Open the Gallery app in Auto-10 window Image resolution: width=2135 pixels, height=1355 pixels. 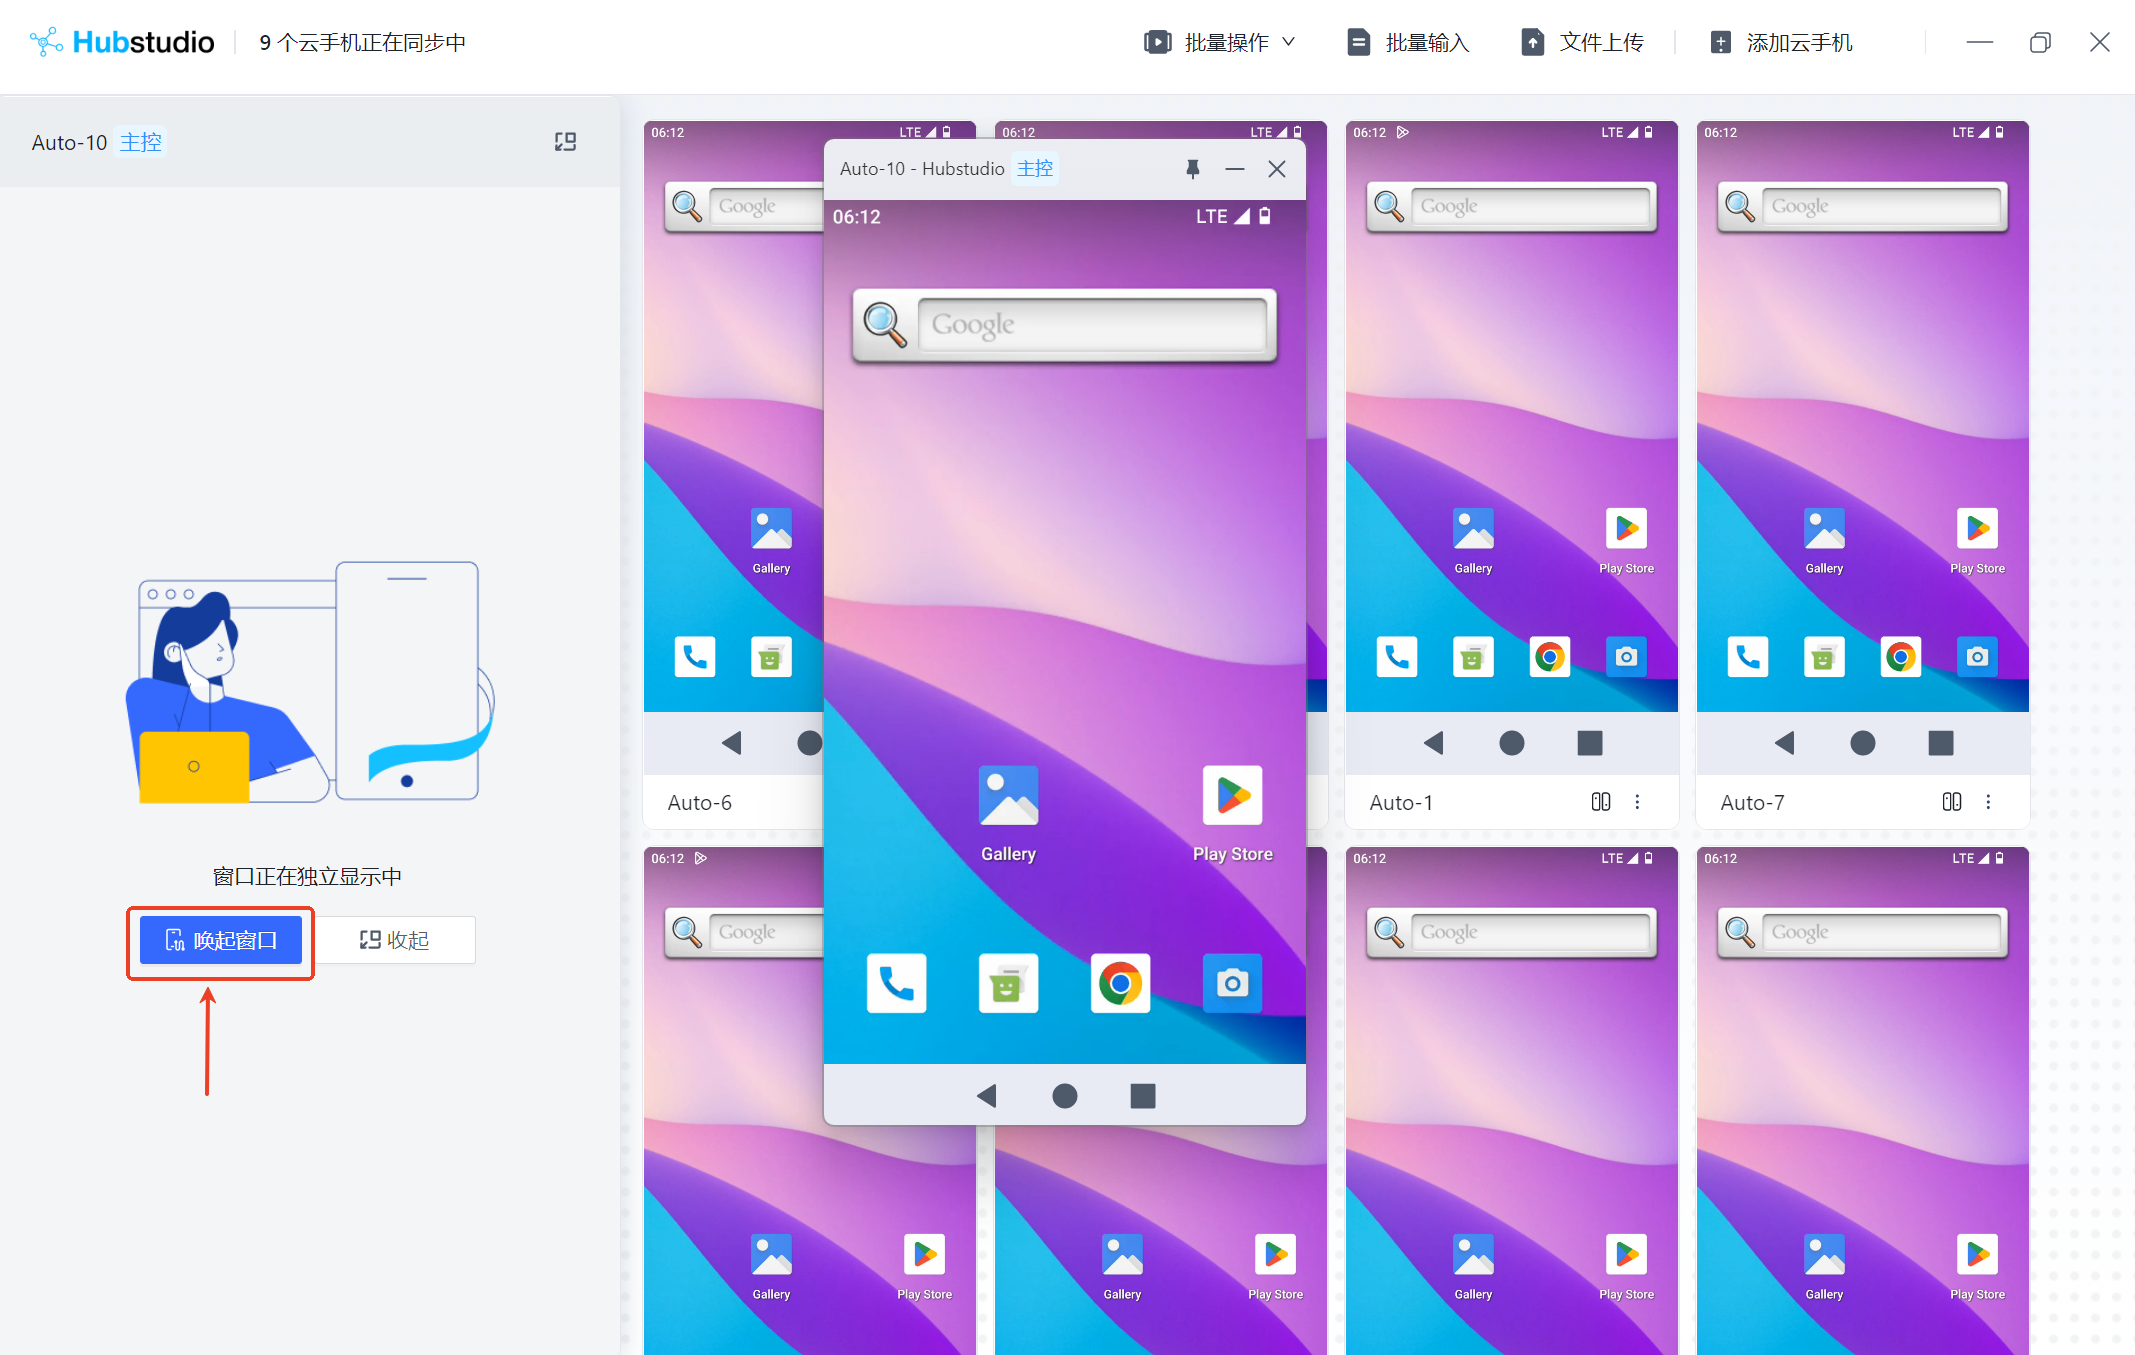tap(1008, 813)
